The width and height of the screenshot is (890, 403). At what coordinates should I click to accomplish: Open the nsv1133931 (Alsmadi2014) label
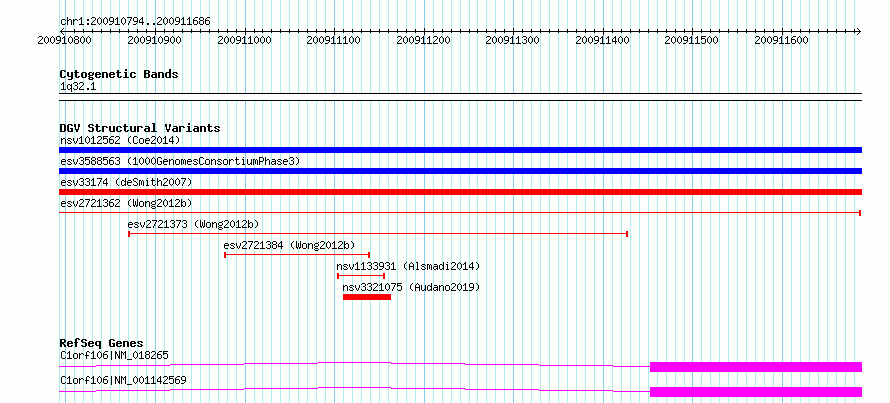(408, 266)
